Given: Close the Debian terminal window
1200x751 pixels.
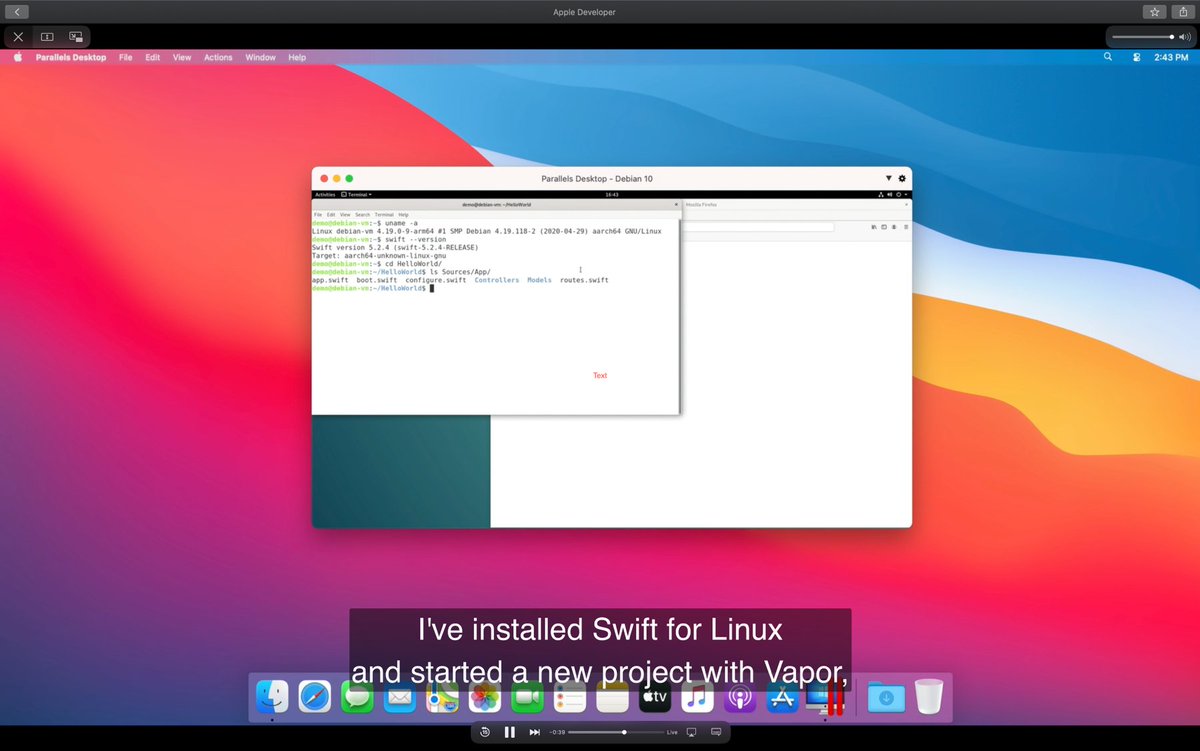Looking at the screenshot, I should tap(676, 204).
